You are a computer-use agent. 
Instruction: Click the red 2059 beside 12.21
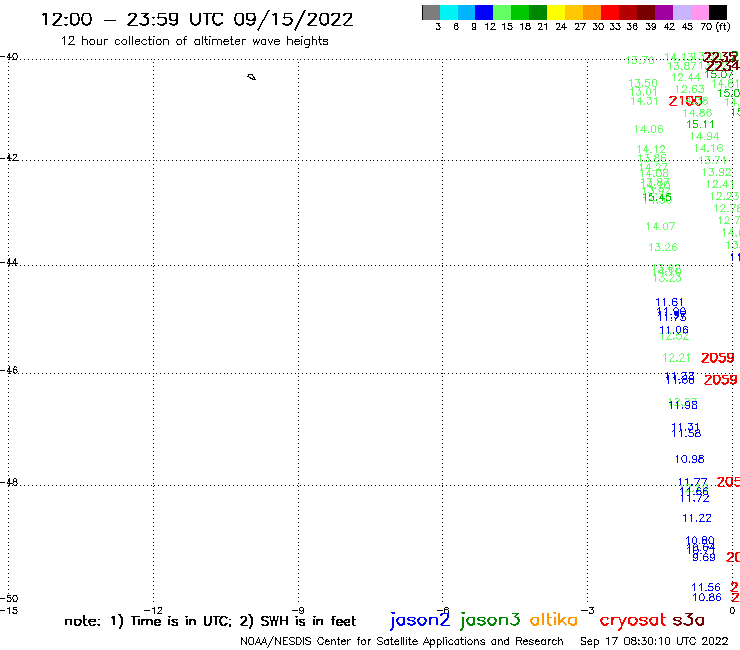[x=717, y=358]
